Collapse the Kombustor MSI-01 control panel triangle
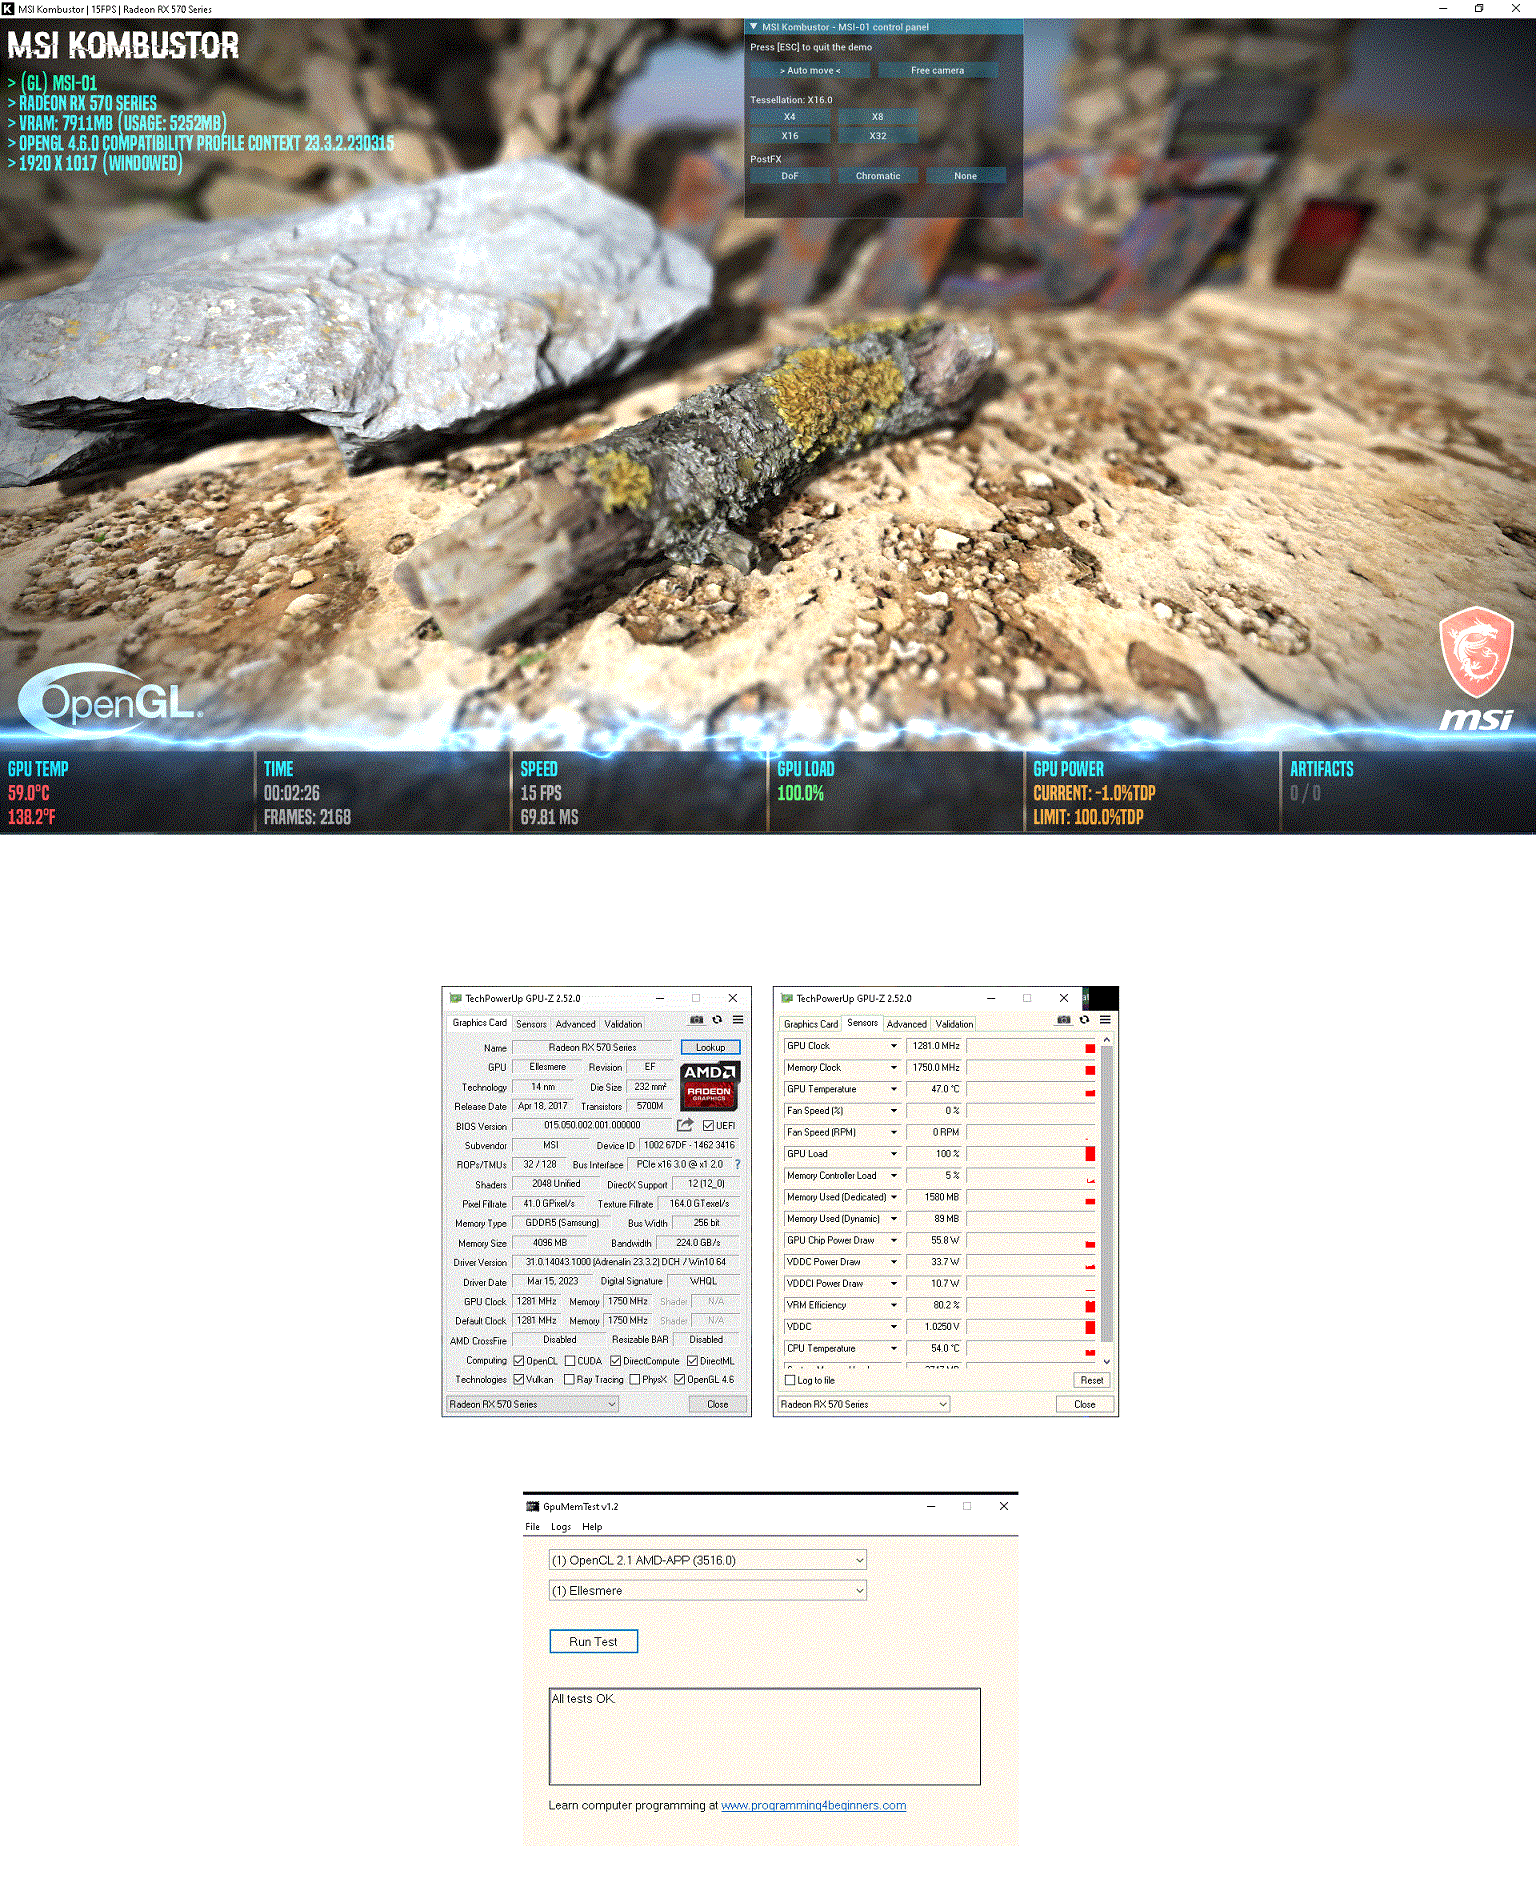 tap(754, 27)
